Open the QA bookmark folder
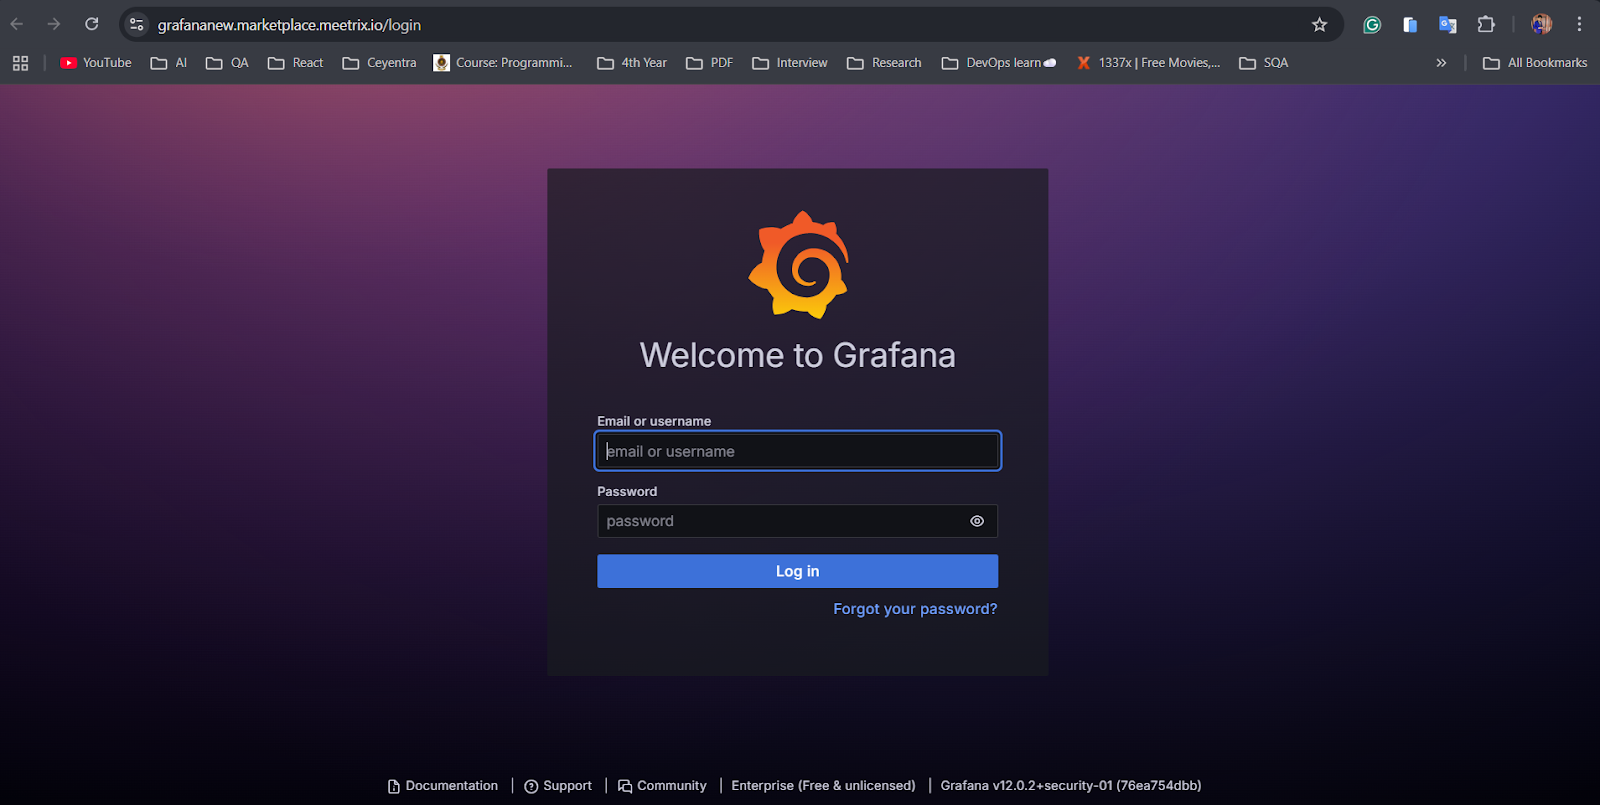The image size is (1600, 805). 227,63
